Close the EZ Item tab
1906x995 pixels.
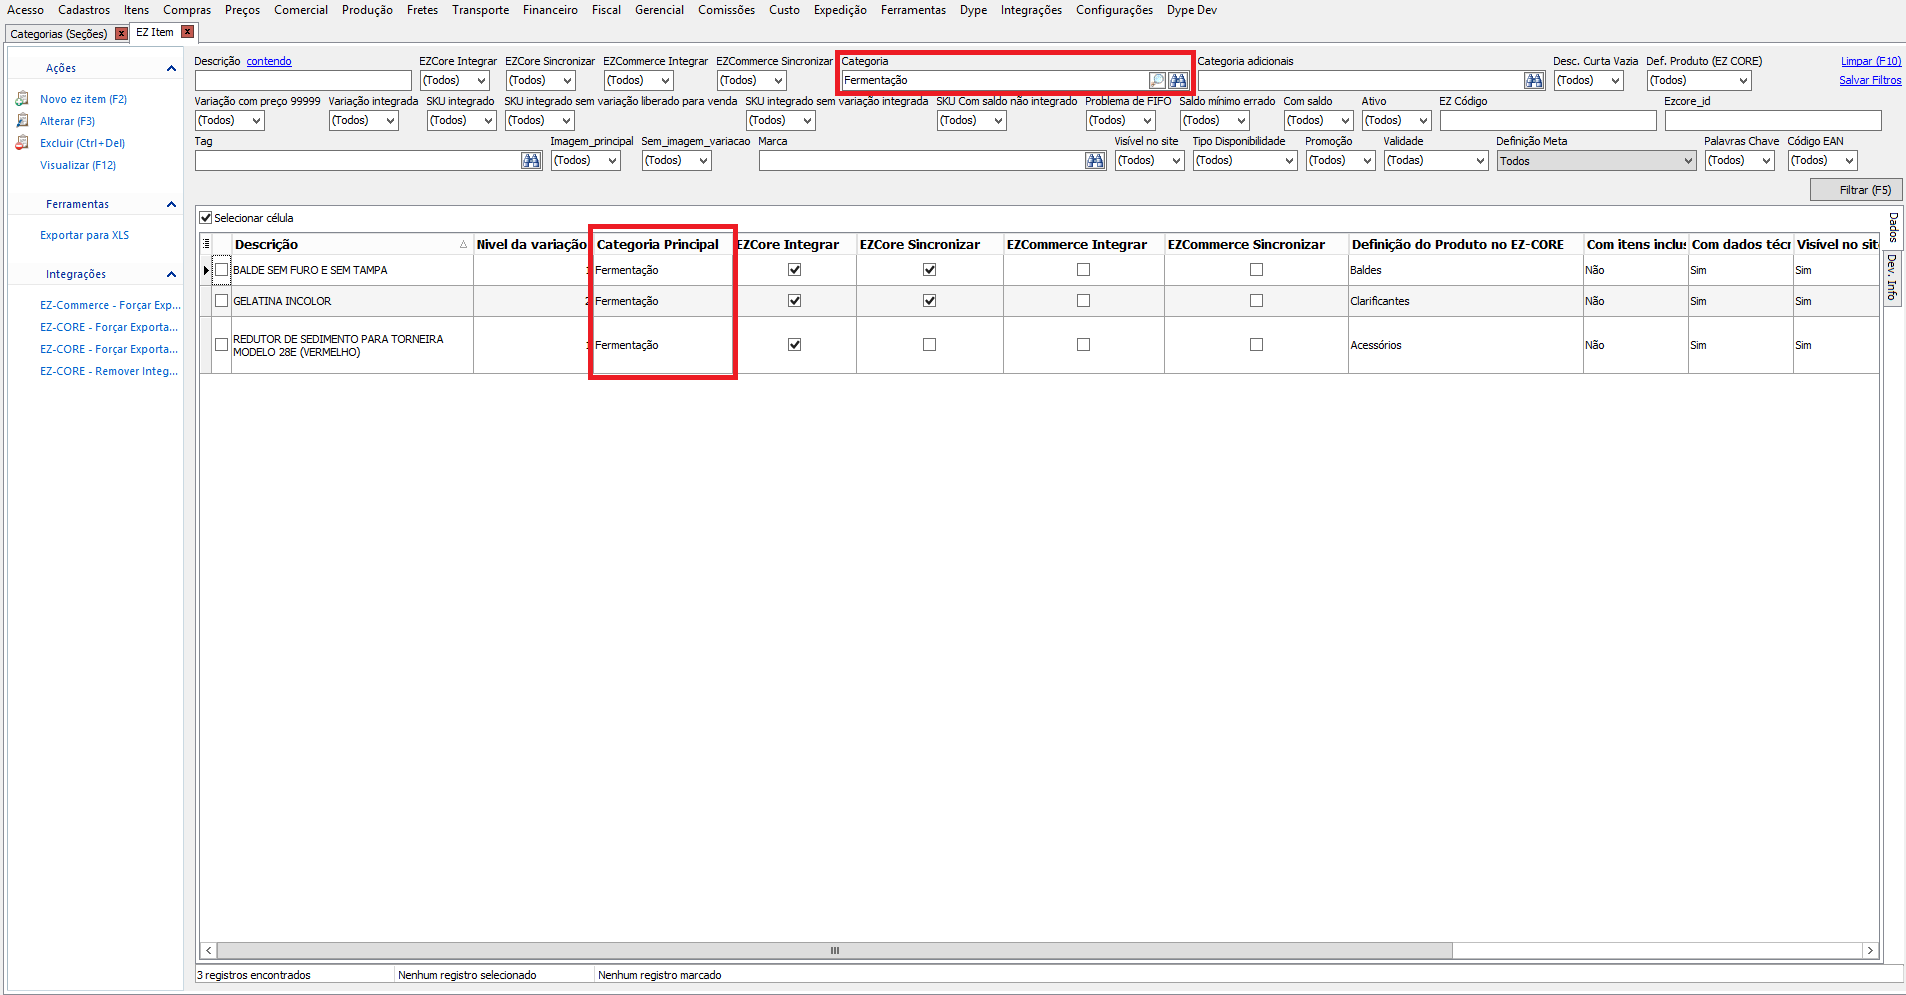(187, 32)
